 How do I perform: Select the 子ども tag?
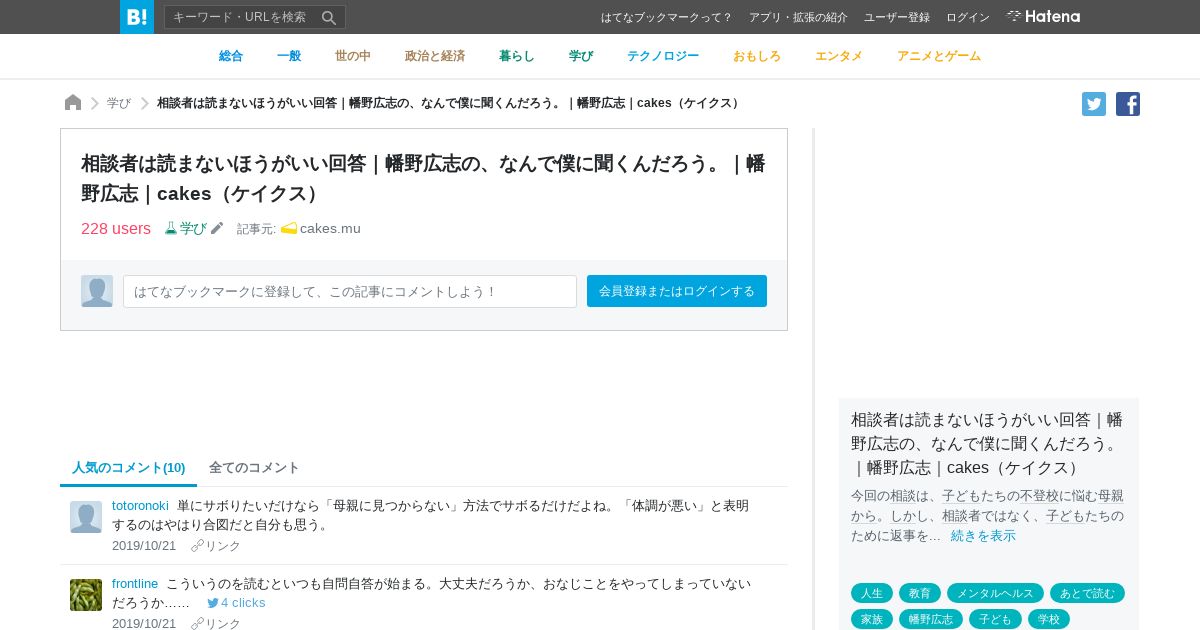[995, 619]
